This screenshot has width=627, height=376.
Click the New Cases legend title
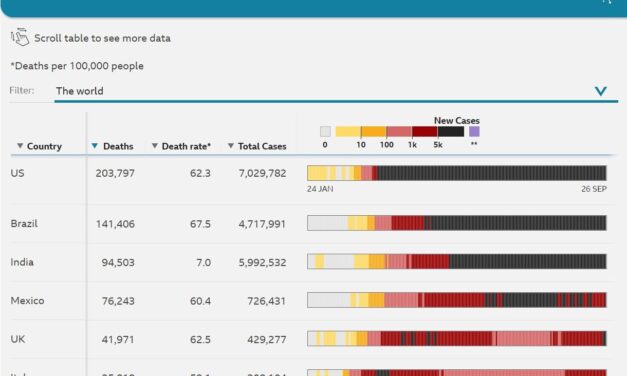click(457, 120)
